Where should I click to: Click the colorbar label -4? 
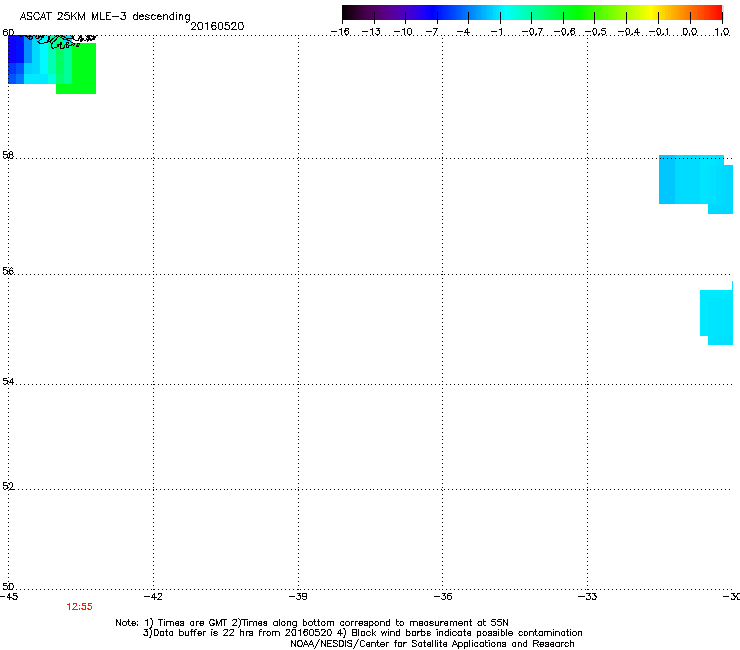tap(463, 32)
